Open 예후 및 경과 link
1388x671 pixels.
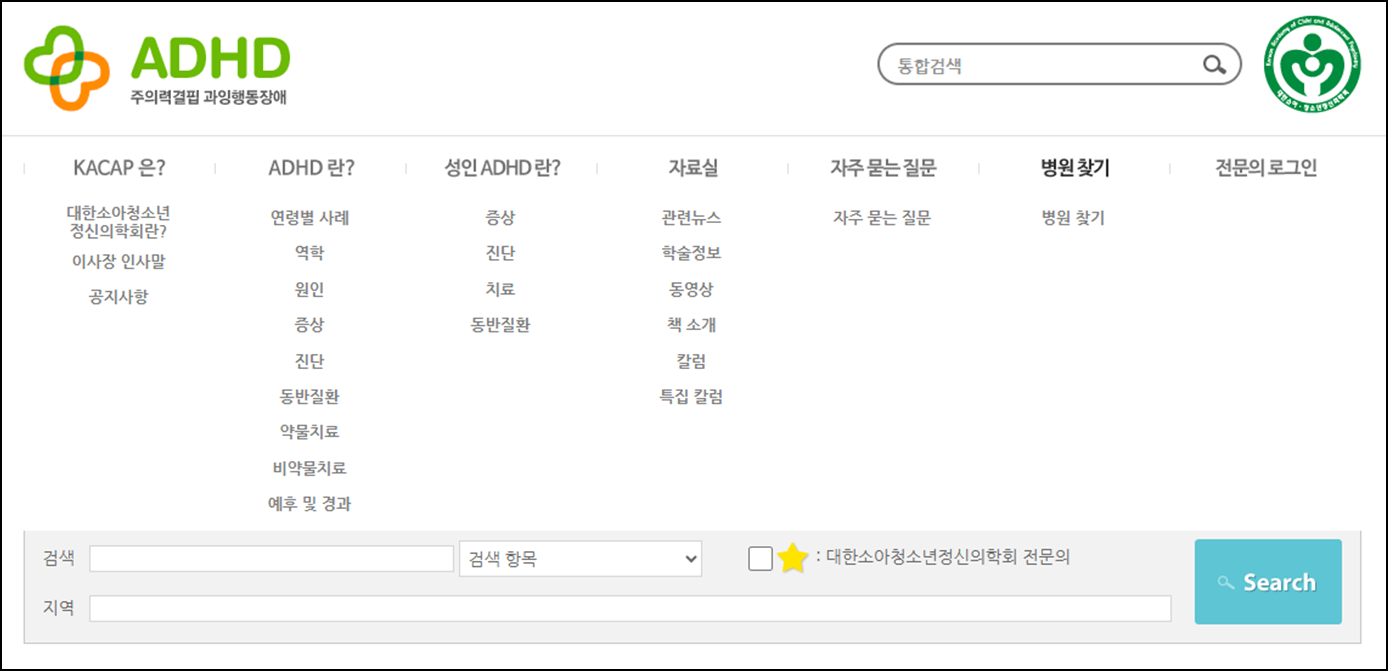pyautogui.click(x=310, y=504)
